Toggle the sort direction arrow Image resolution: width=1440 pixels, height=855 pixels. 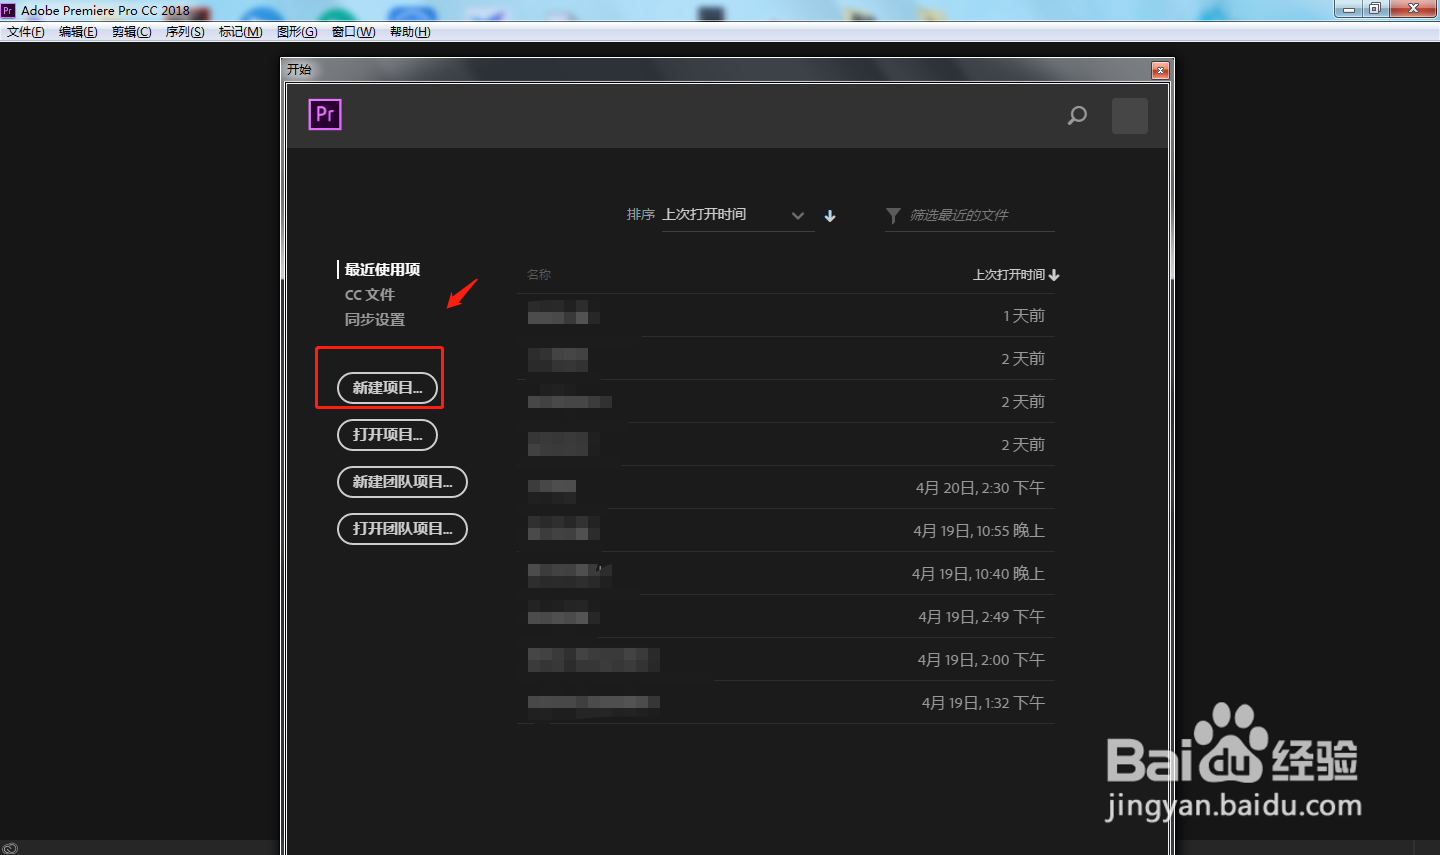click(x=830, y=215)
